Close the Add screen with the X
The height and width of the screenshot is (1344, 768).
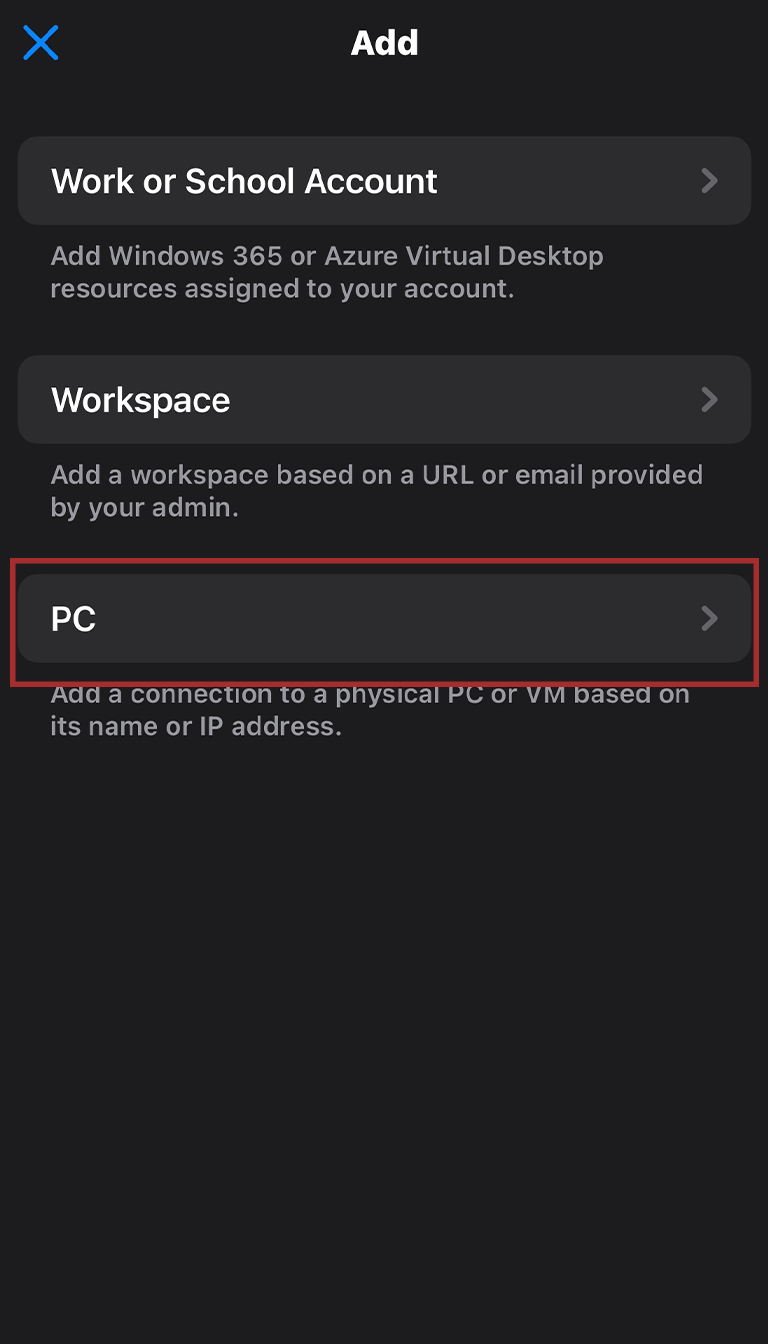[x=41, y=43]
